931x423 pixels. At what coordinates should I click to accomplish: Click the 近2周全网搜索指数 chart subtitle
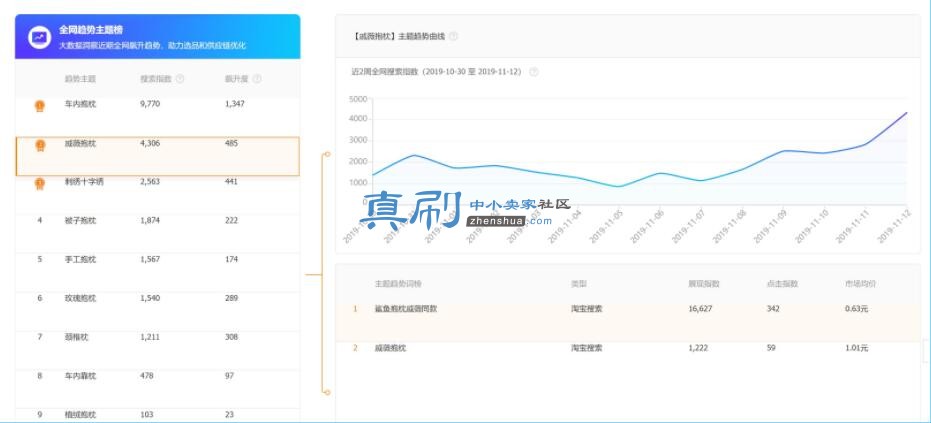(x=436, y=72)
